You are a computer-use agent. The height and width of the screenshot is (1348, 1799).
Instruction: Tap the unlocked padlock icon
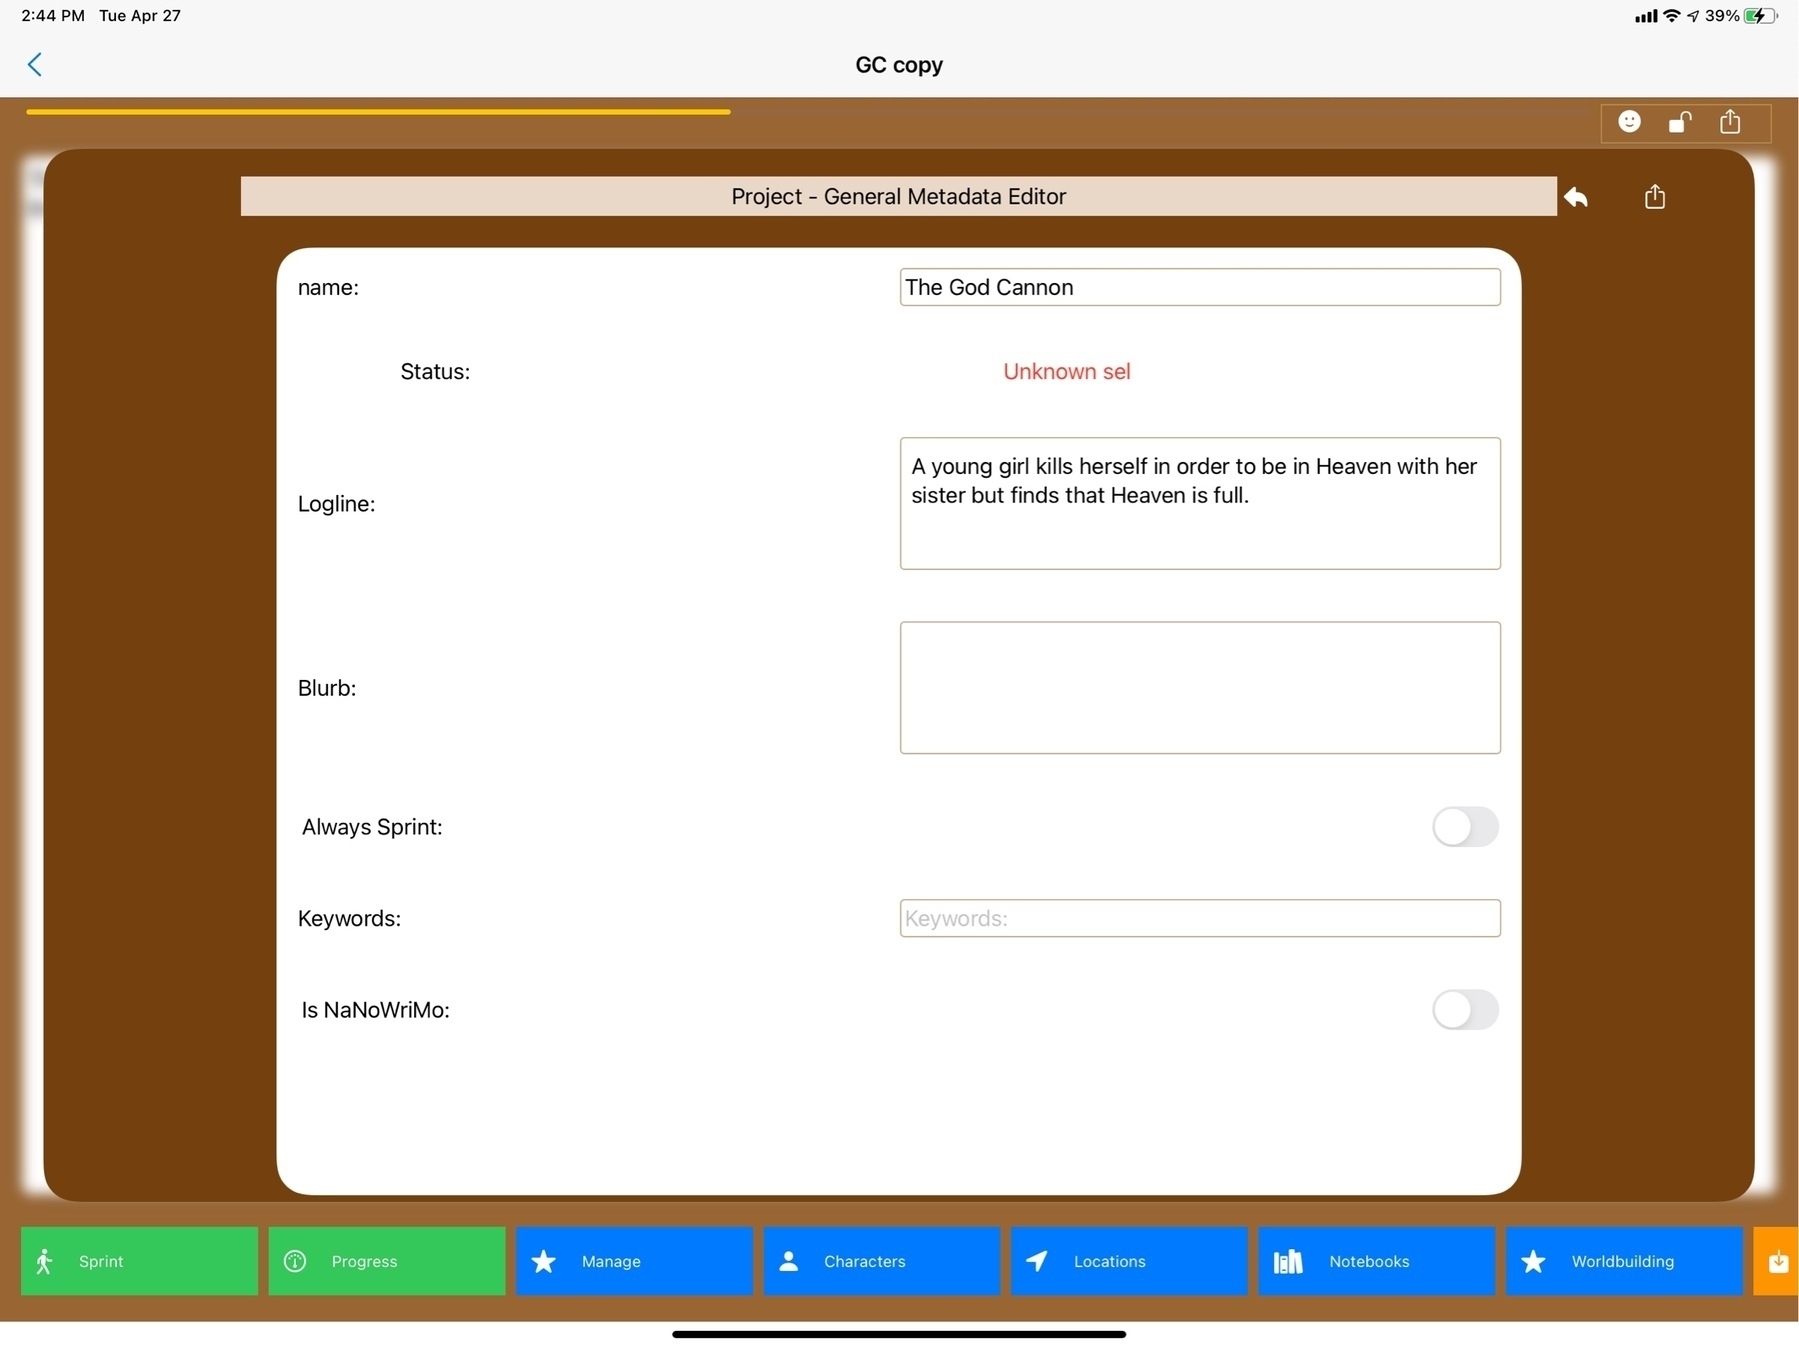tap(1679, 122)
